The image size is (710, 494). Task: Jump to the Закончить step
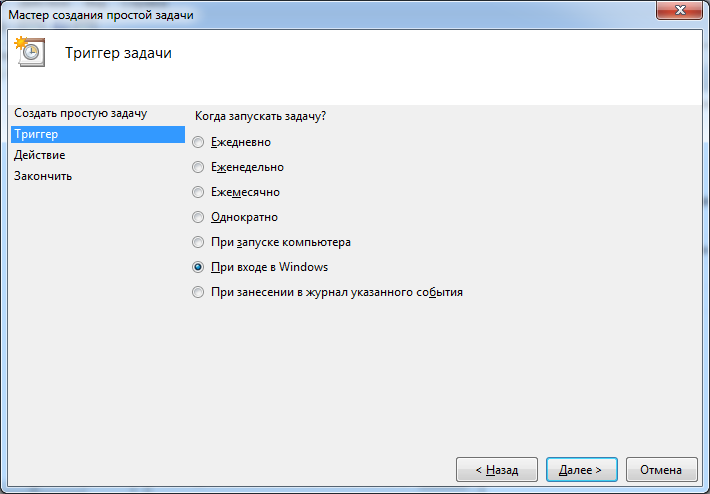(43, 176)
